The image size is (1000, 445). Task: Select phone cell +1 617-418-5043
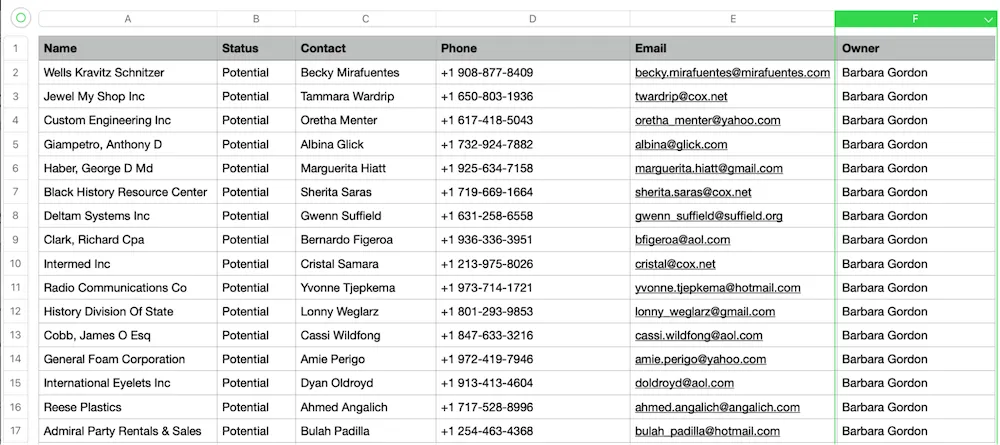click(533, 120)
